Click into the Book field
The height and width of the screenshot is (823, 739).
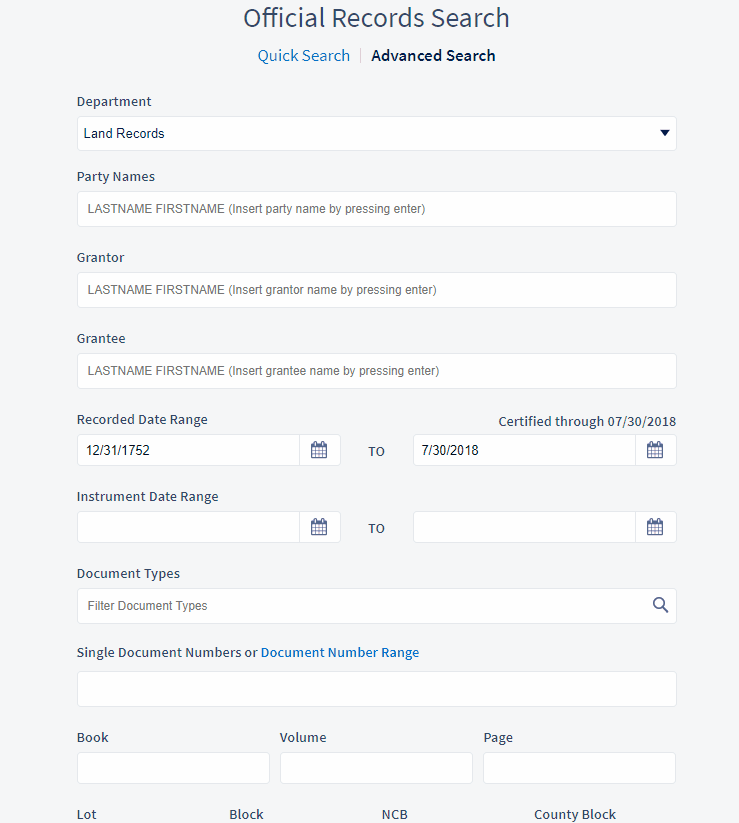pyautogui.click(x=172, y=767)
